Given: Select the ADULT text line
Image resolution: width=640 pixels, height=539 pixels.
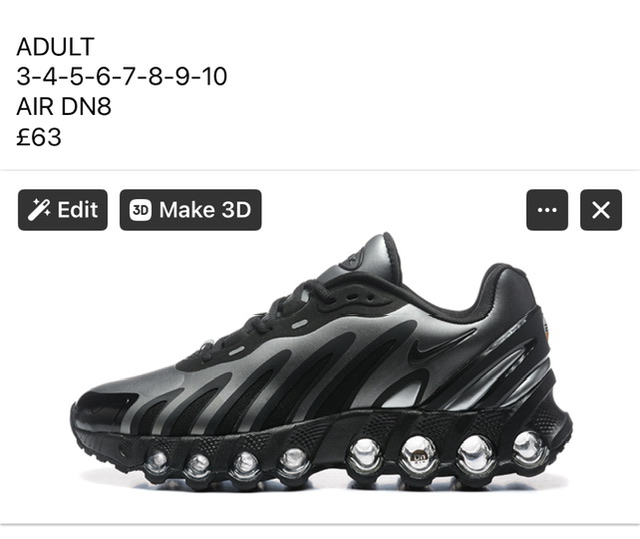Looking at the screenshot, I should pyautogui.click(x=56, y=47).
